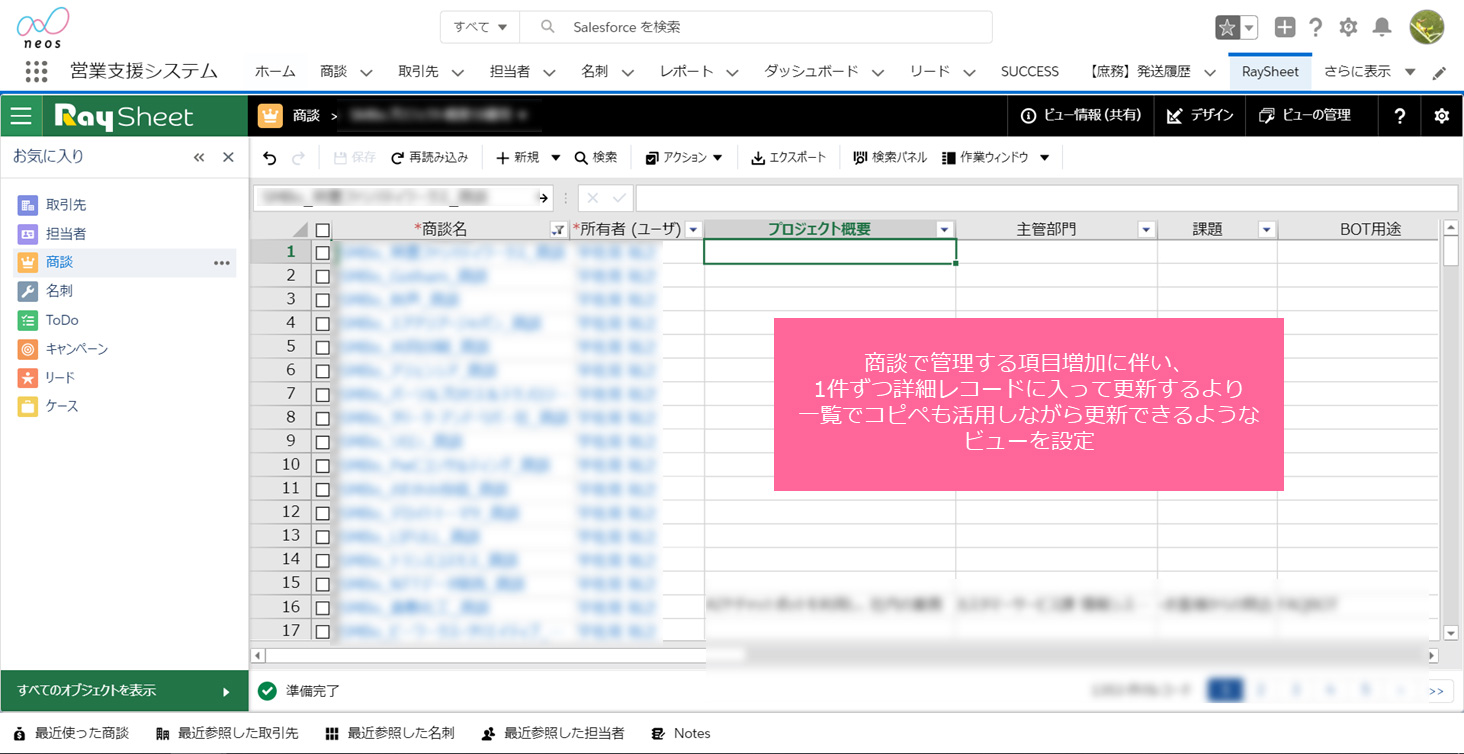Toggle the RaySheet hamburger menu
The height and width of the screenshot is (754, 1464).
tap(21, 116)
